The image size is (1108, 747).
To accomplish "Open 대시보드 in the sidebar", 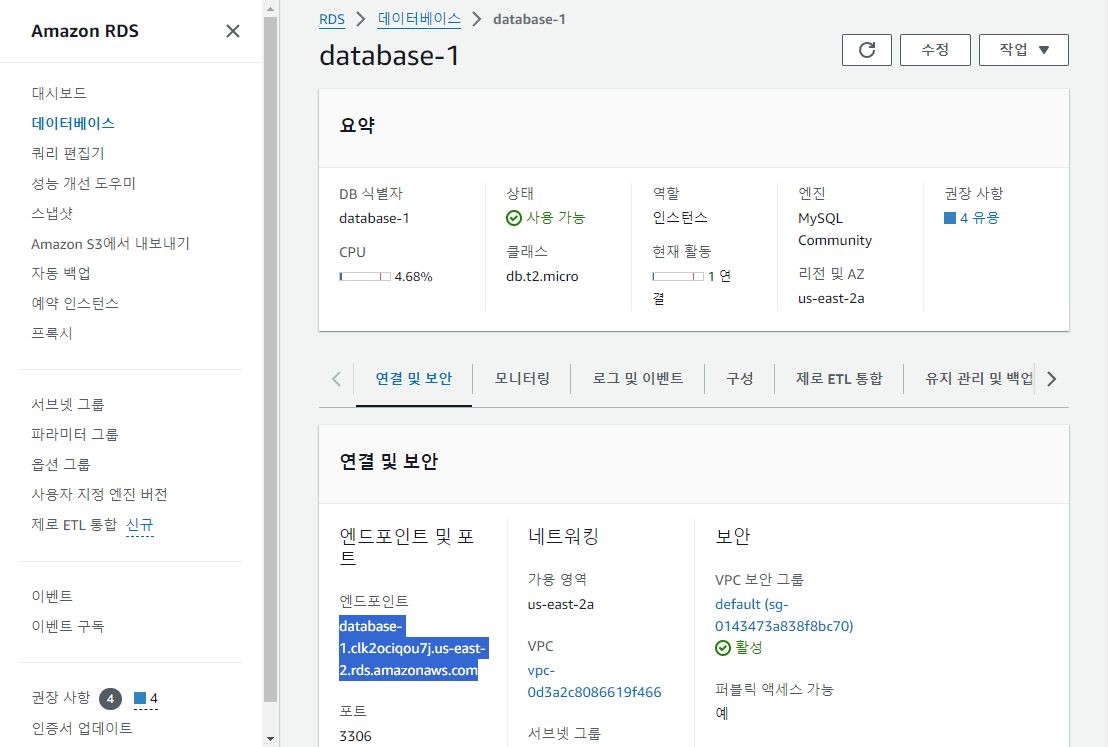I will point(59,93).
